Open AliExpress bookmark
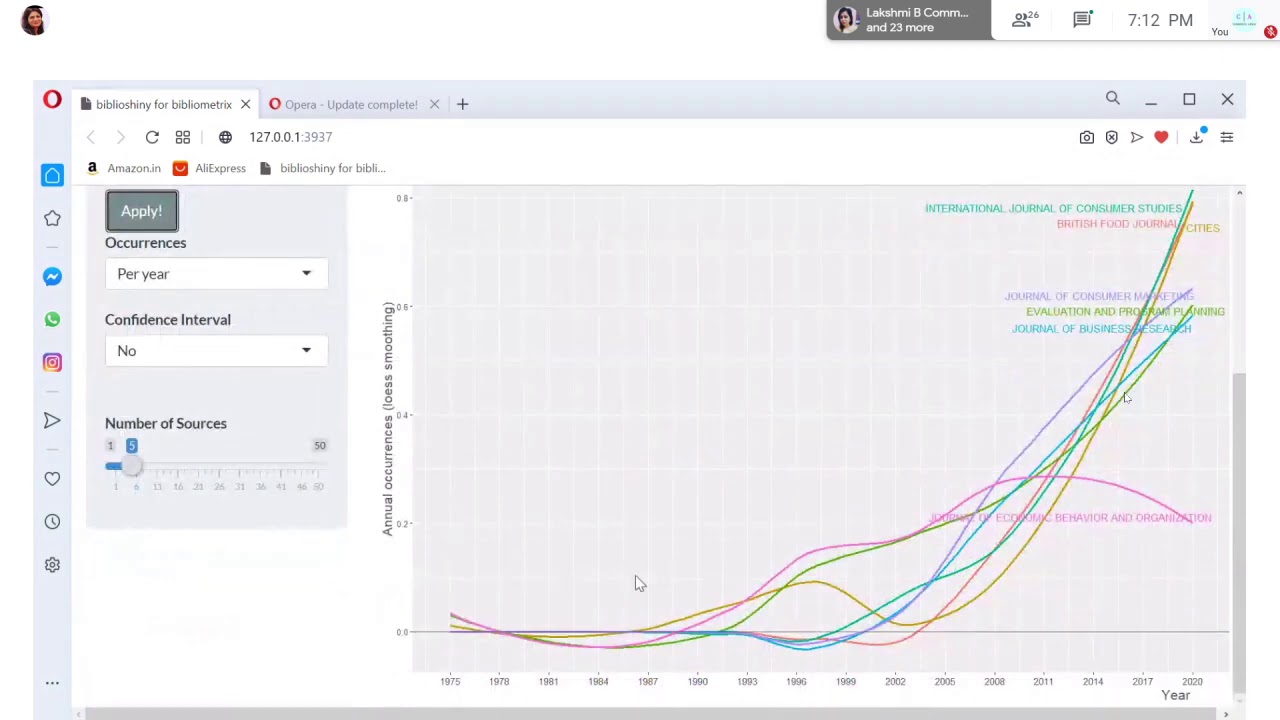This screenshot has height=720, width=1280. click(x=210, y=168)
